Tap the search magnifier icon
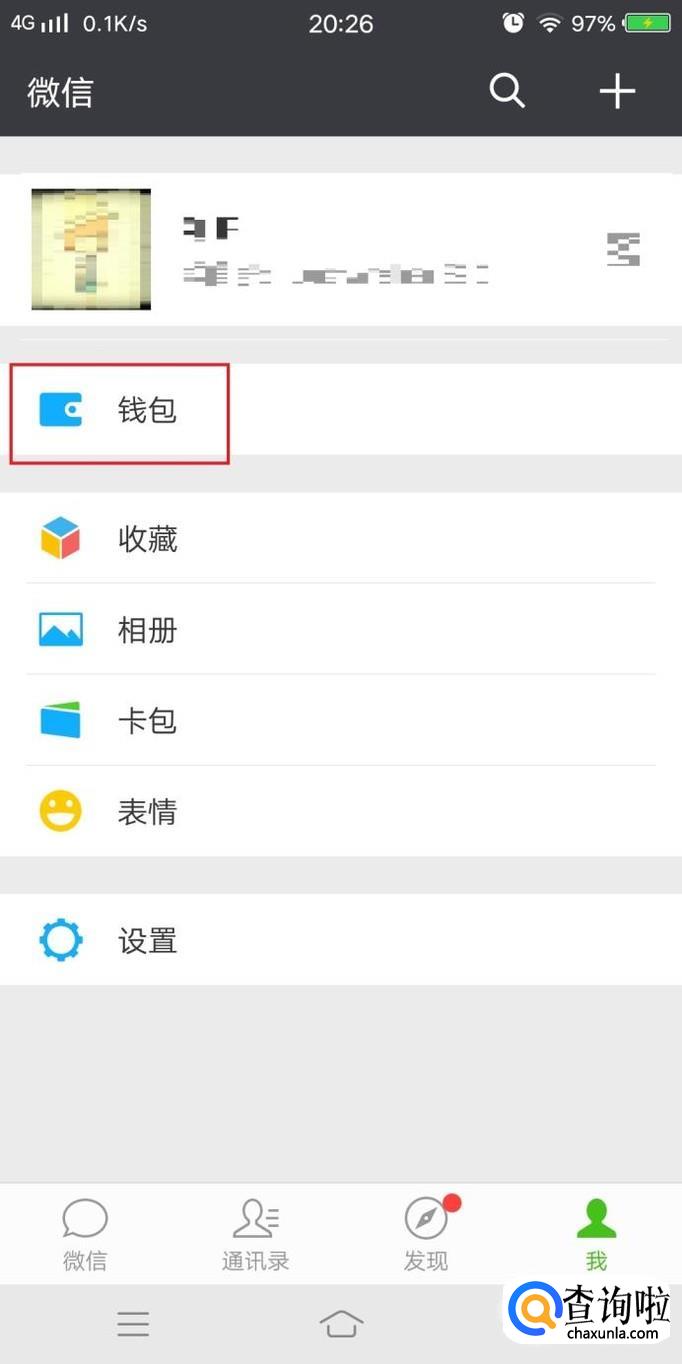The image size is (682, 1364). pos(507,91)
